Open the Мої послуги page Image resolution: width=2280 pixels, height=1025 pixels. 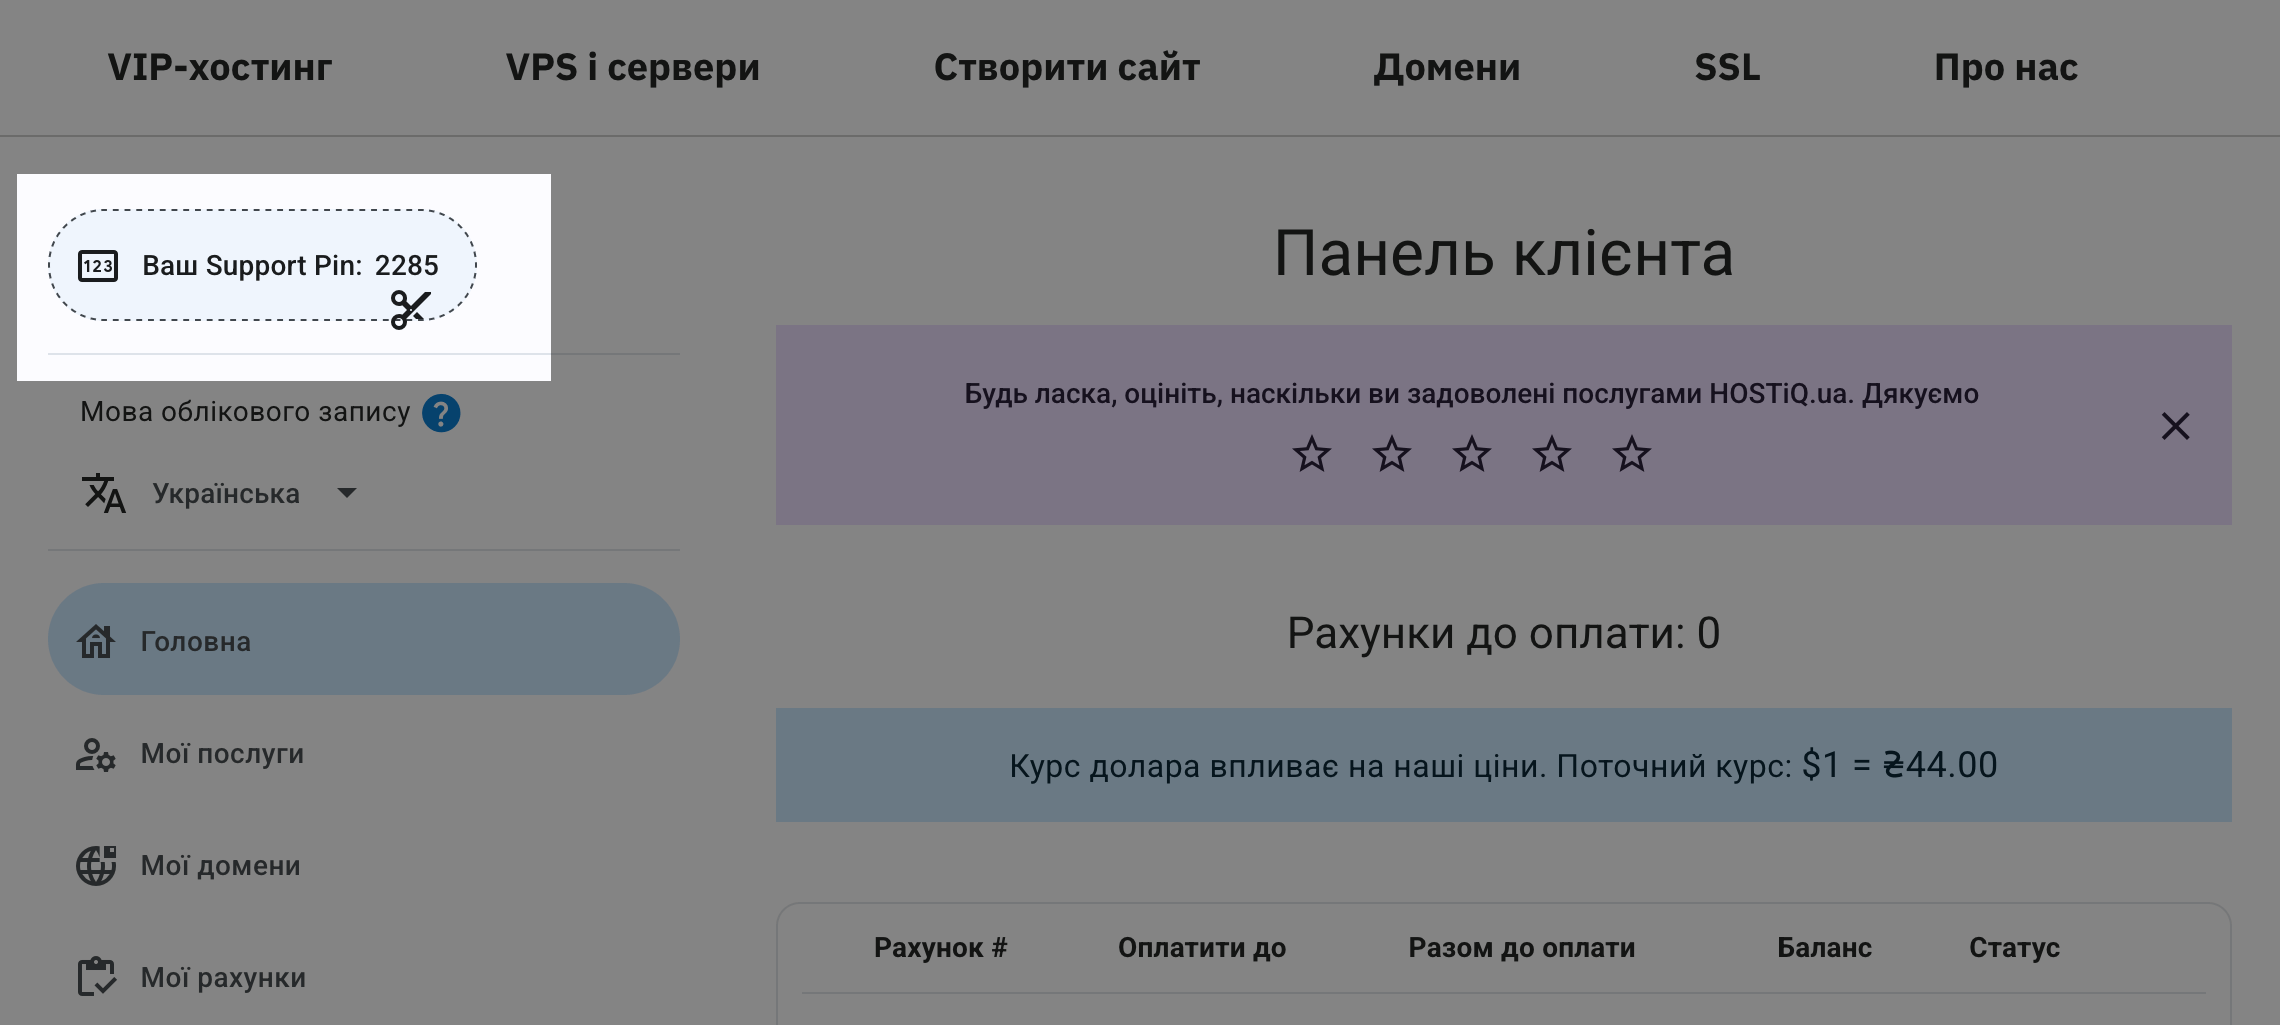tap(222, 754)
